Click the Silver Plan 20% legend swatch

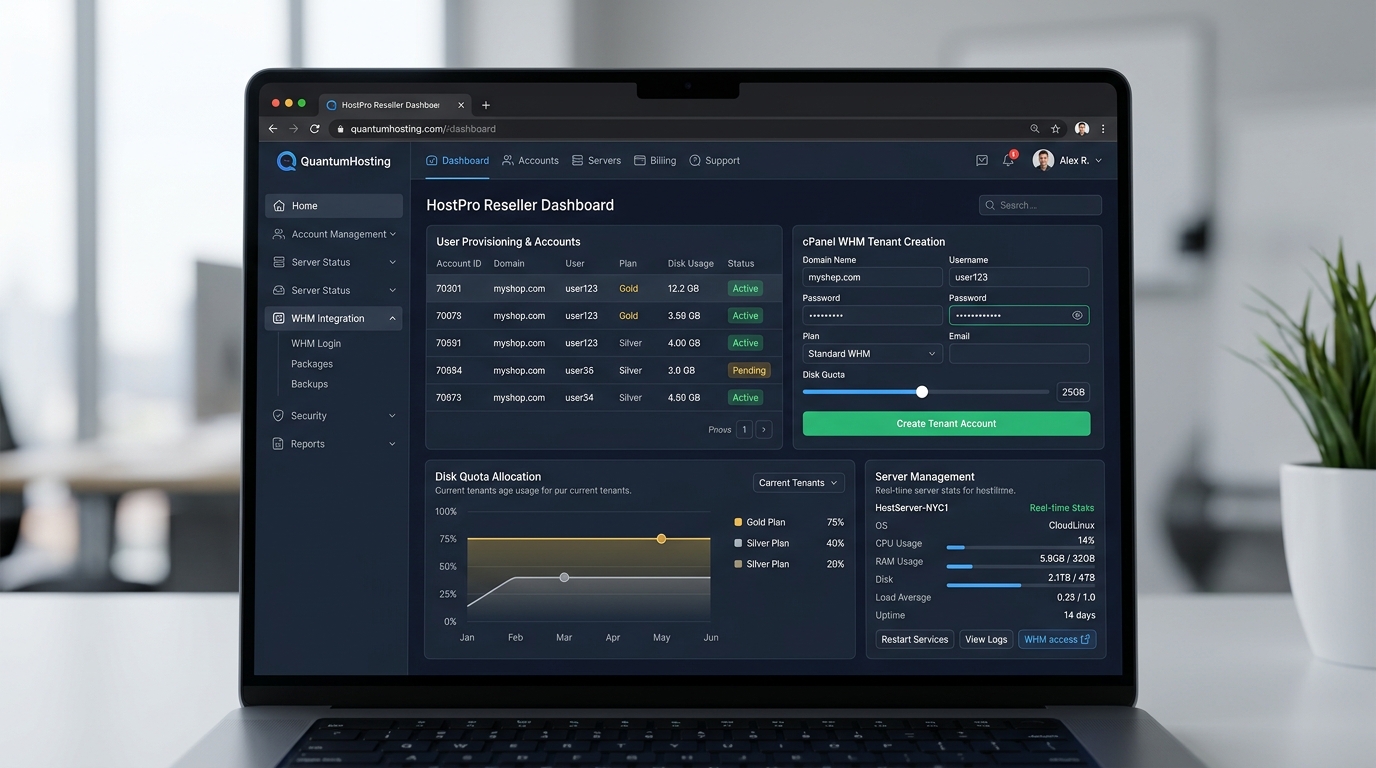tap(738, 564)
